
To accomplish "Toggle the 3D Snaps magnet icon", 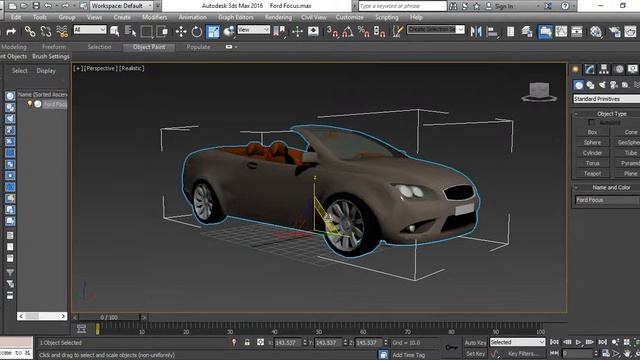I will pyautogui.click(x=332, y=31).
